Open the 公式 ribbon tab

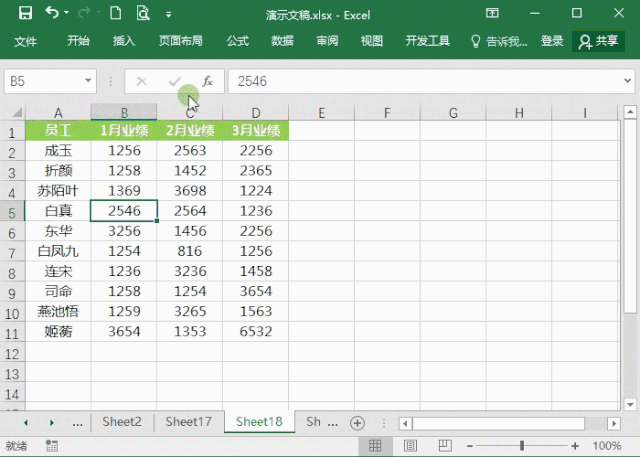(237, 41)
